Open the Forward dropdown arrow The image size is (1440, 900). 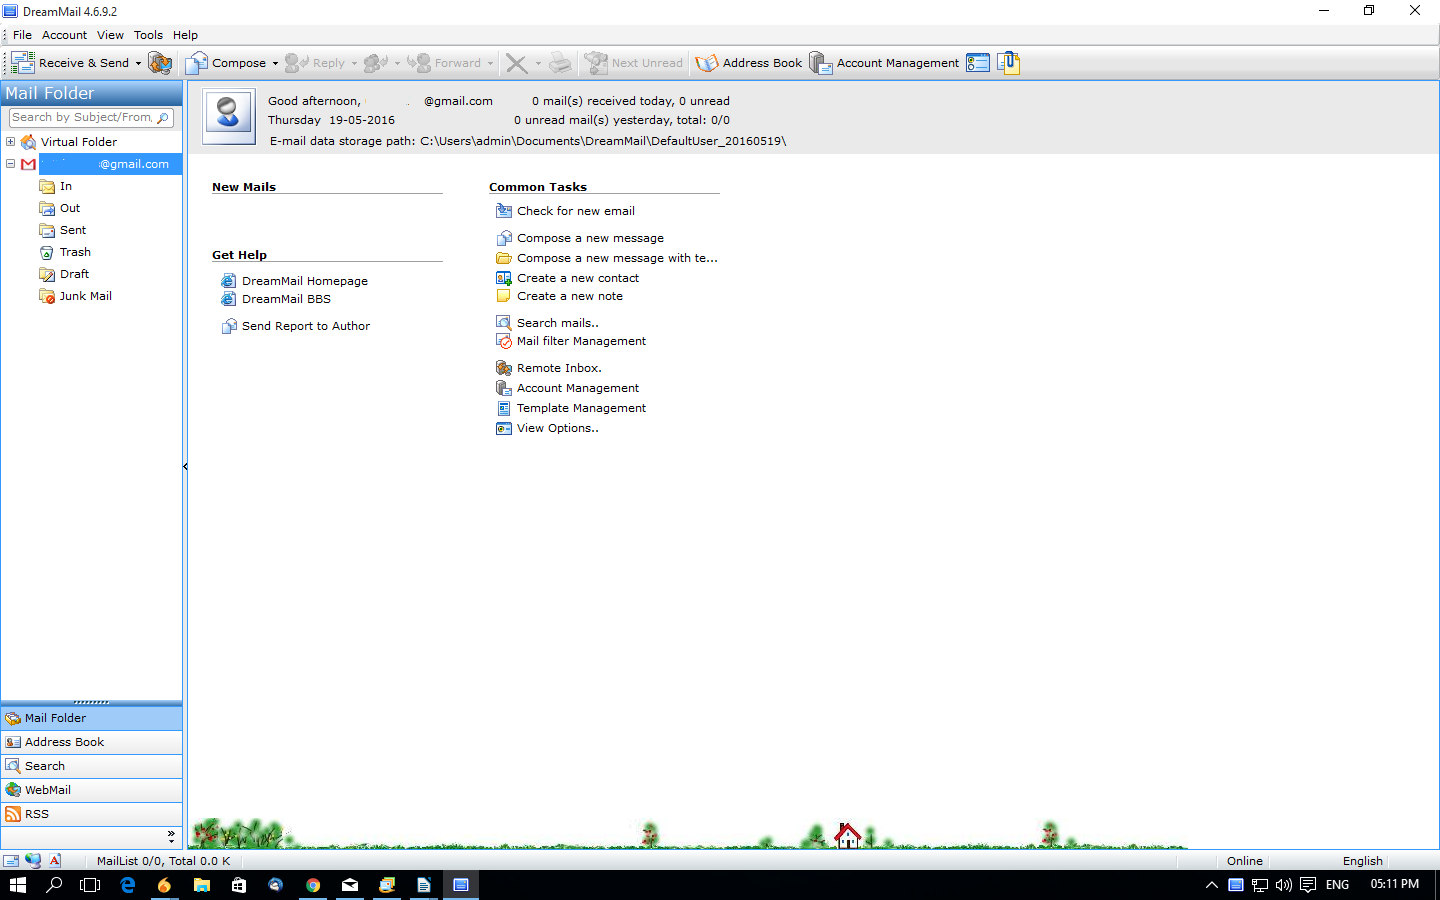[490, 63]
